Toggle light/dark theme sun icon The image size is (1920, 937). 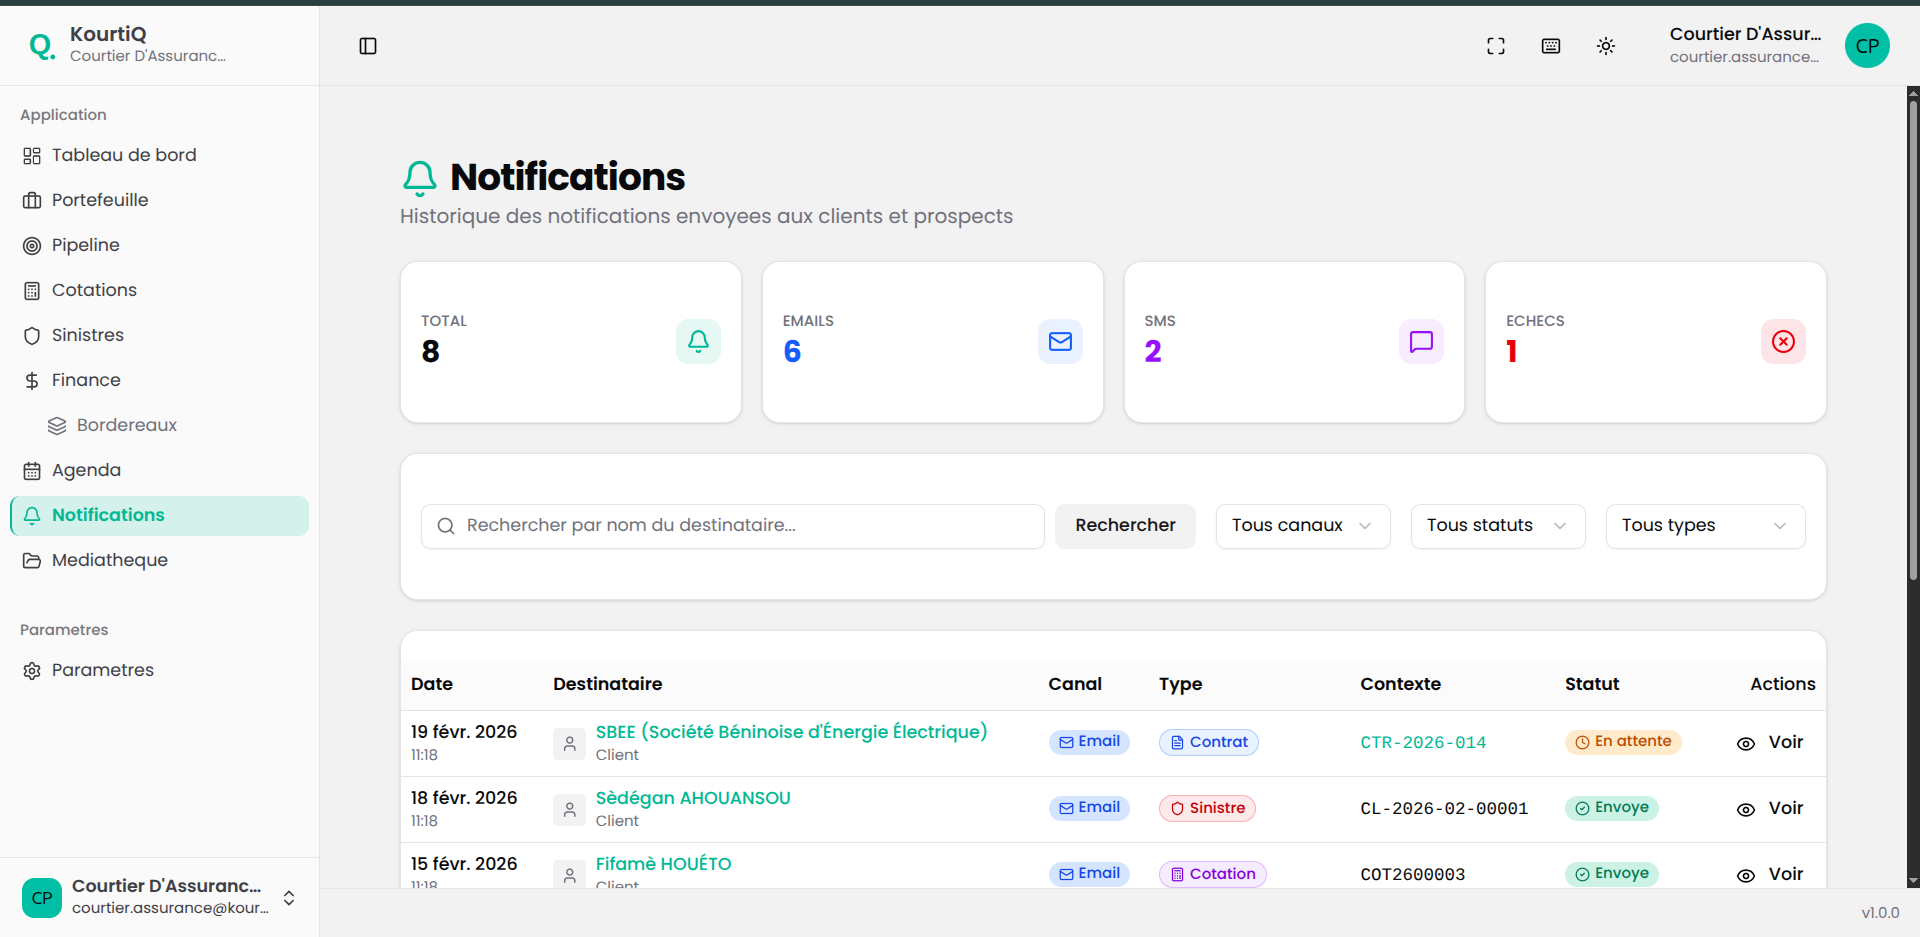pyautogui.click(x=1605, y=46)
